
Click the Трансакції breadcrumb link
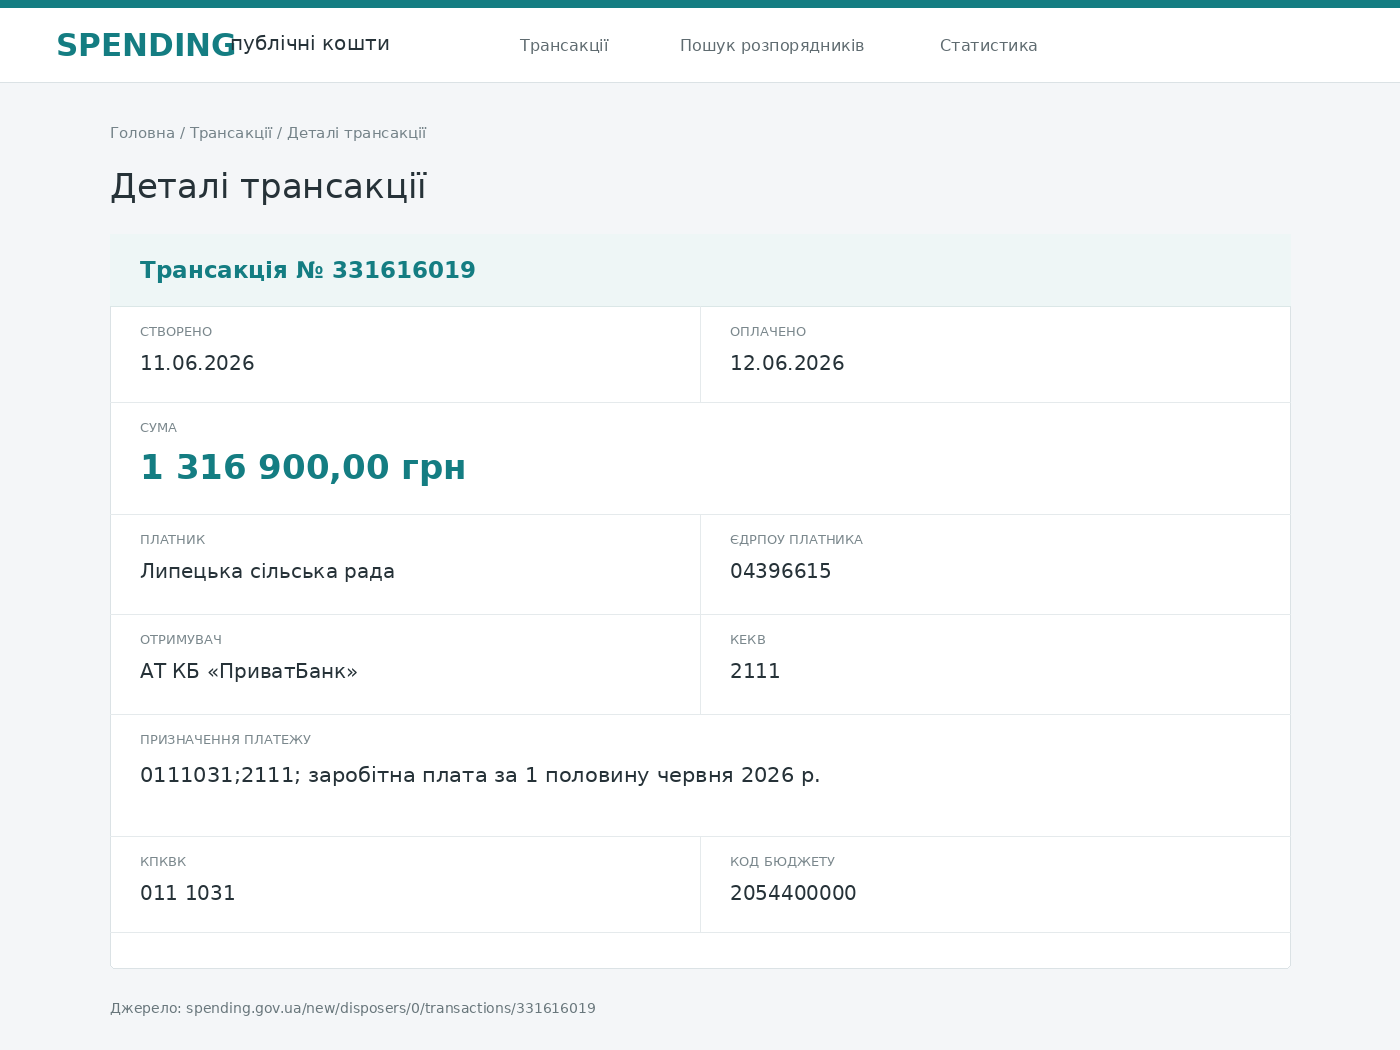click(x=231, y=133)
